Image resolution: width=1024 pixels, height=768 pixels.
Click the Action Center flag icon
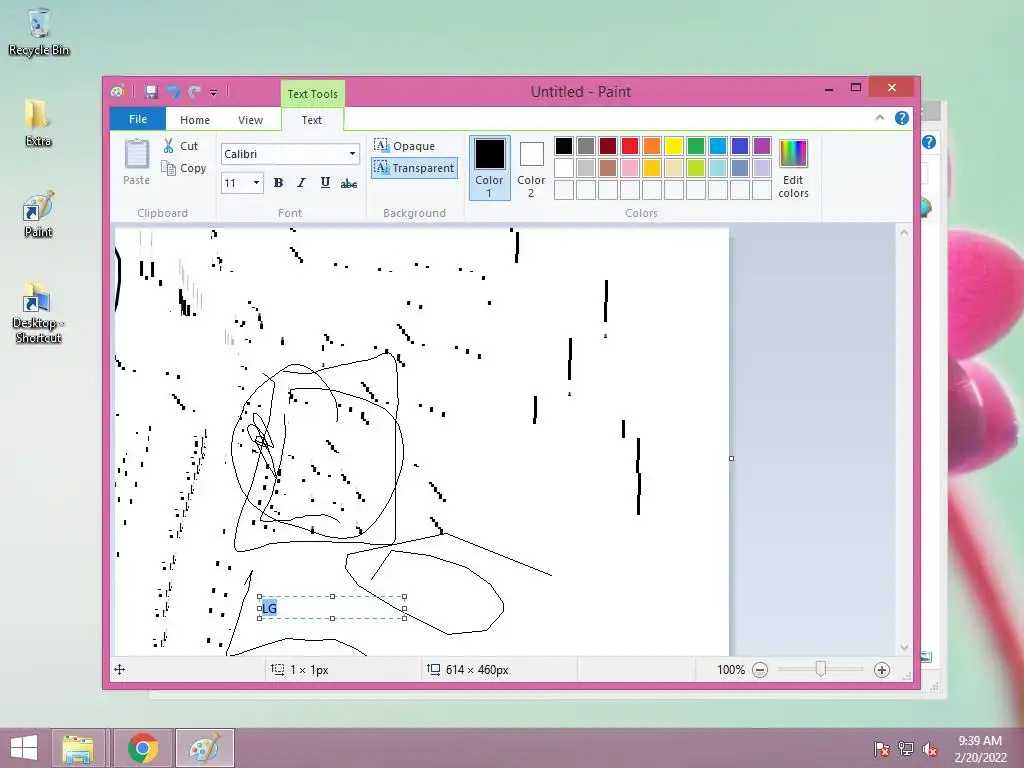pos(882,748)
